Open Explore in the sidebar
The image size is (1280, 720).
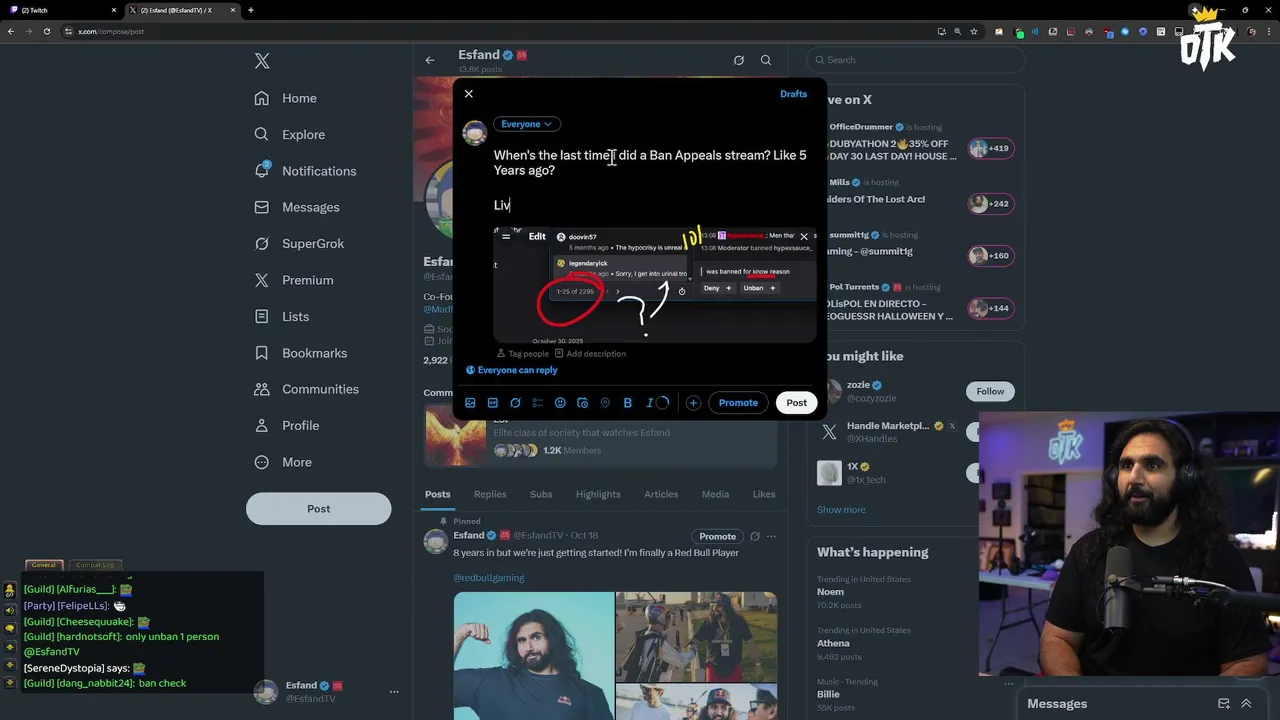point(290,134)
